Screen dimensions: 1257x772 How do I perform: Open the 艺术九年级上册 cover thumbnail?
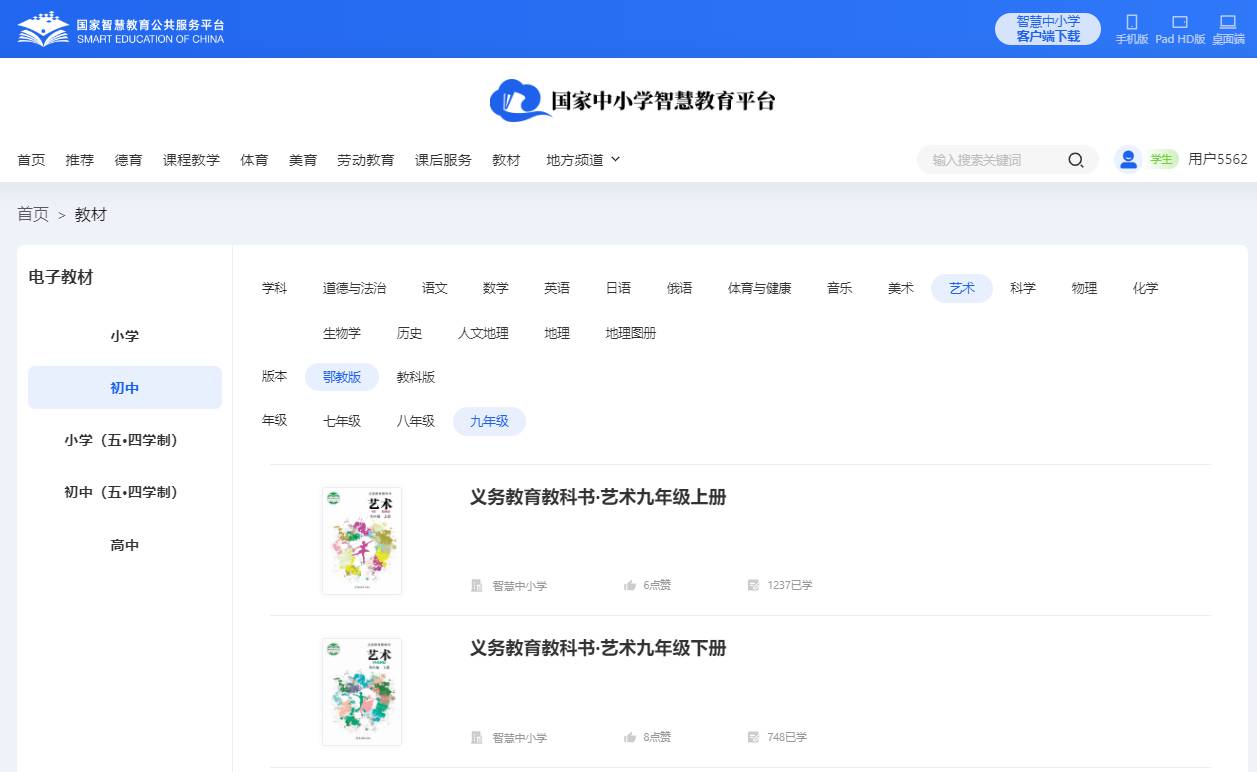coord(362,541)
